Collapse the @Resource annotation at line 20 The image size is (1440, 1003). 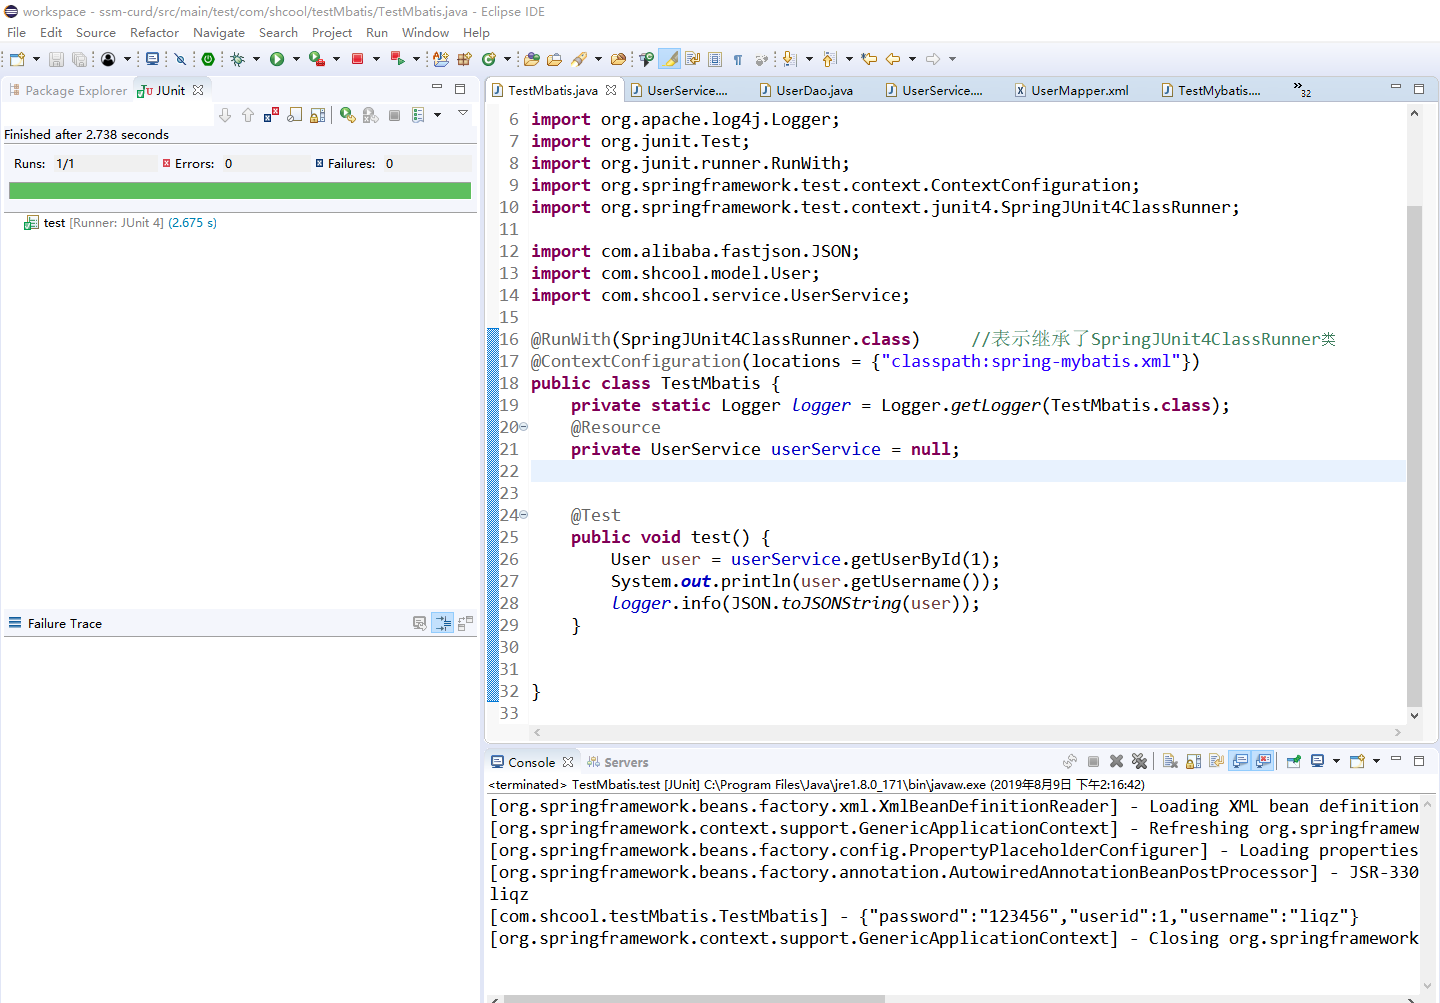coord(523,427)
